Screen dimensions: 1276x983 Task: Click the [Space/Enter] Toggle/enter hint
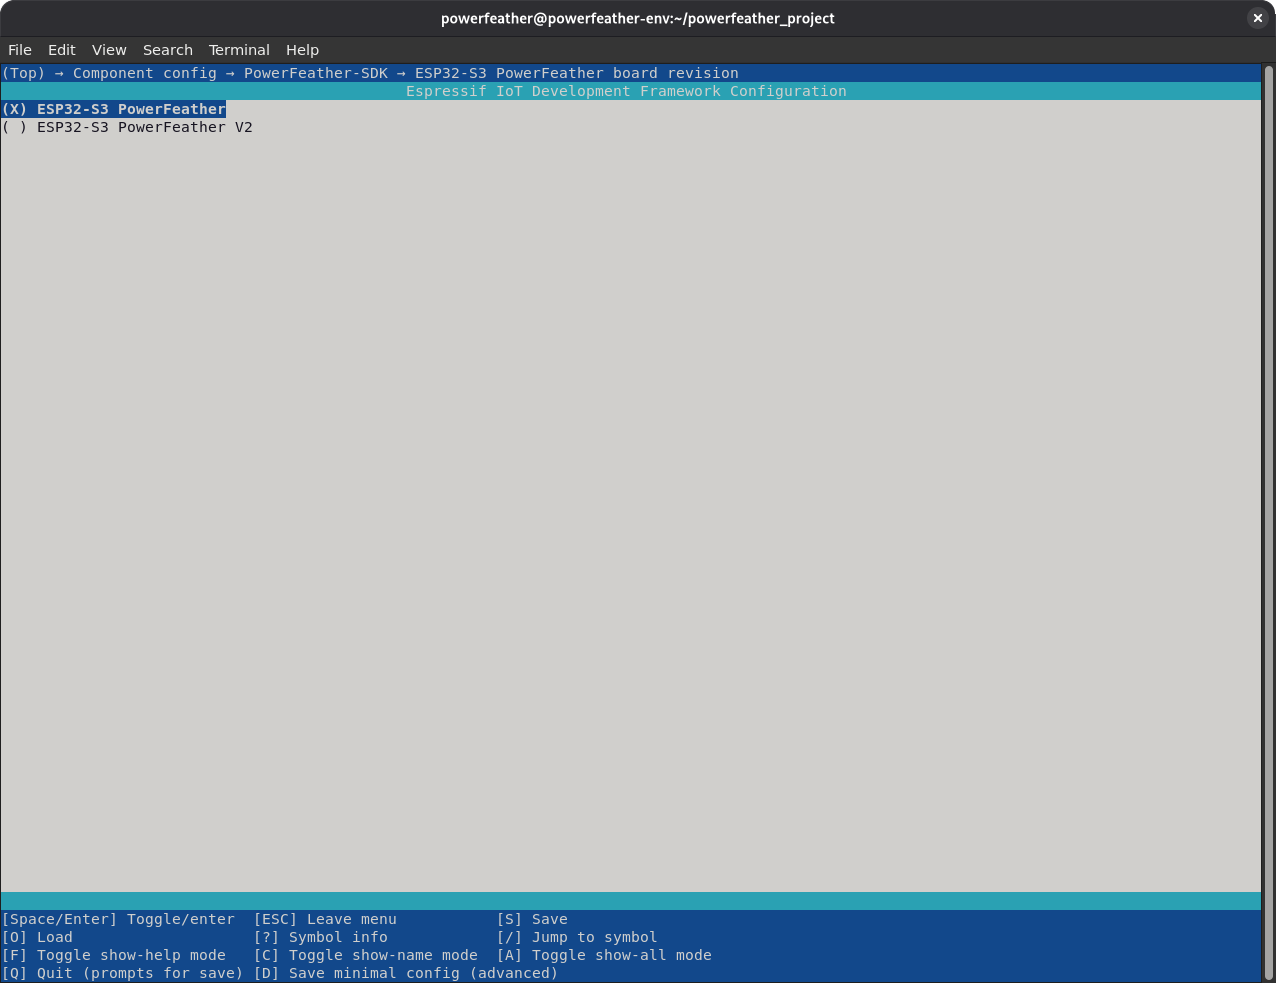click(x=118, y=919)
